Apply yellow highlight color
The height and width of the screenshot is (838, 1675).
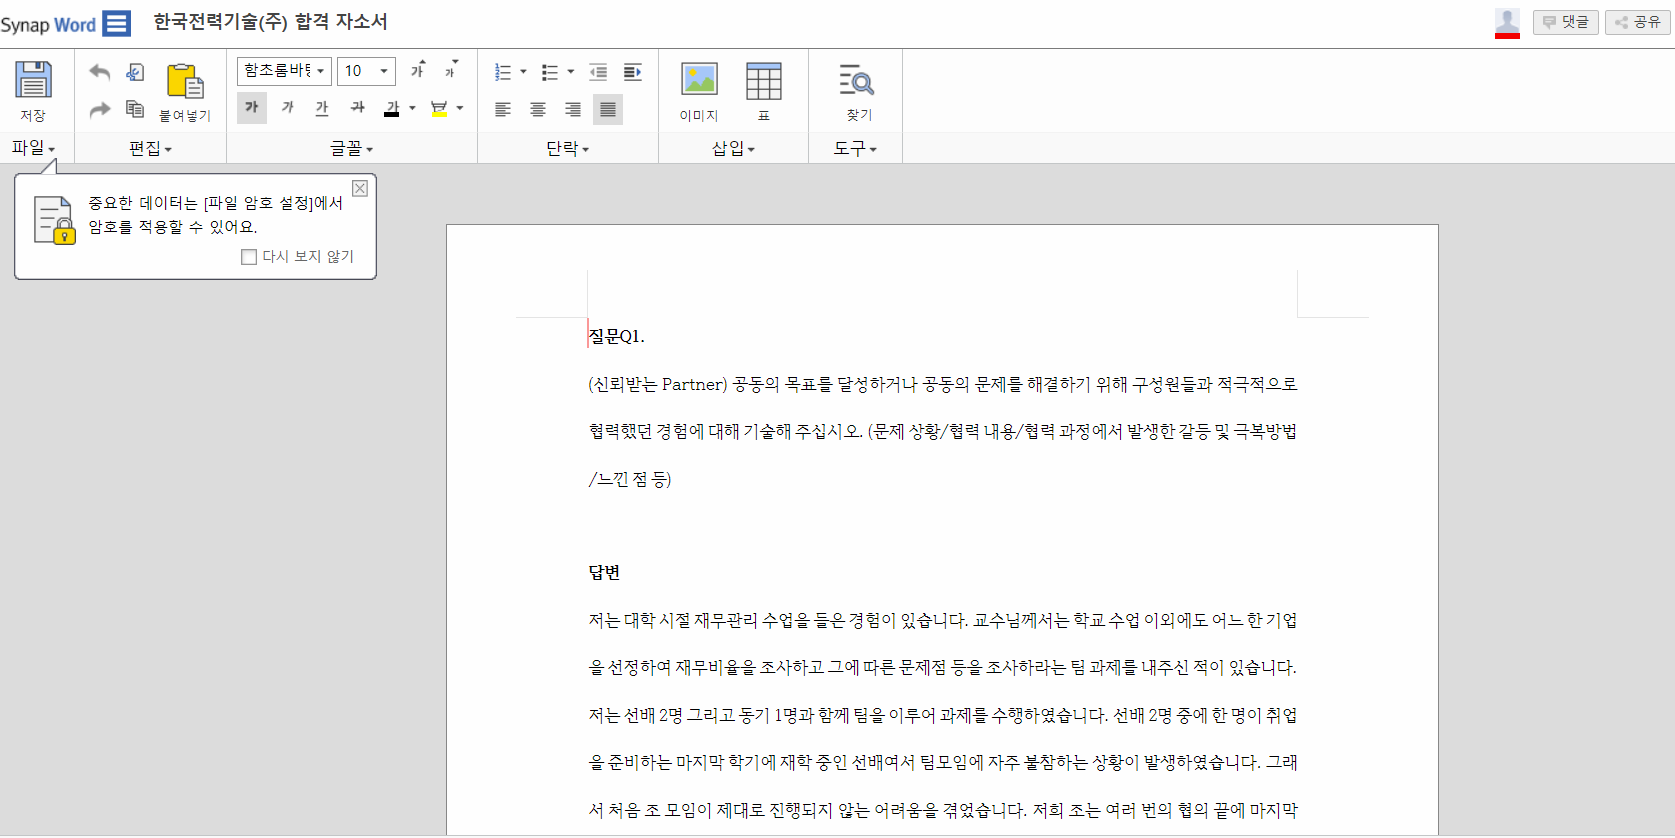coord(439,108)
